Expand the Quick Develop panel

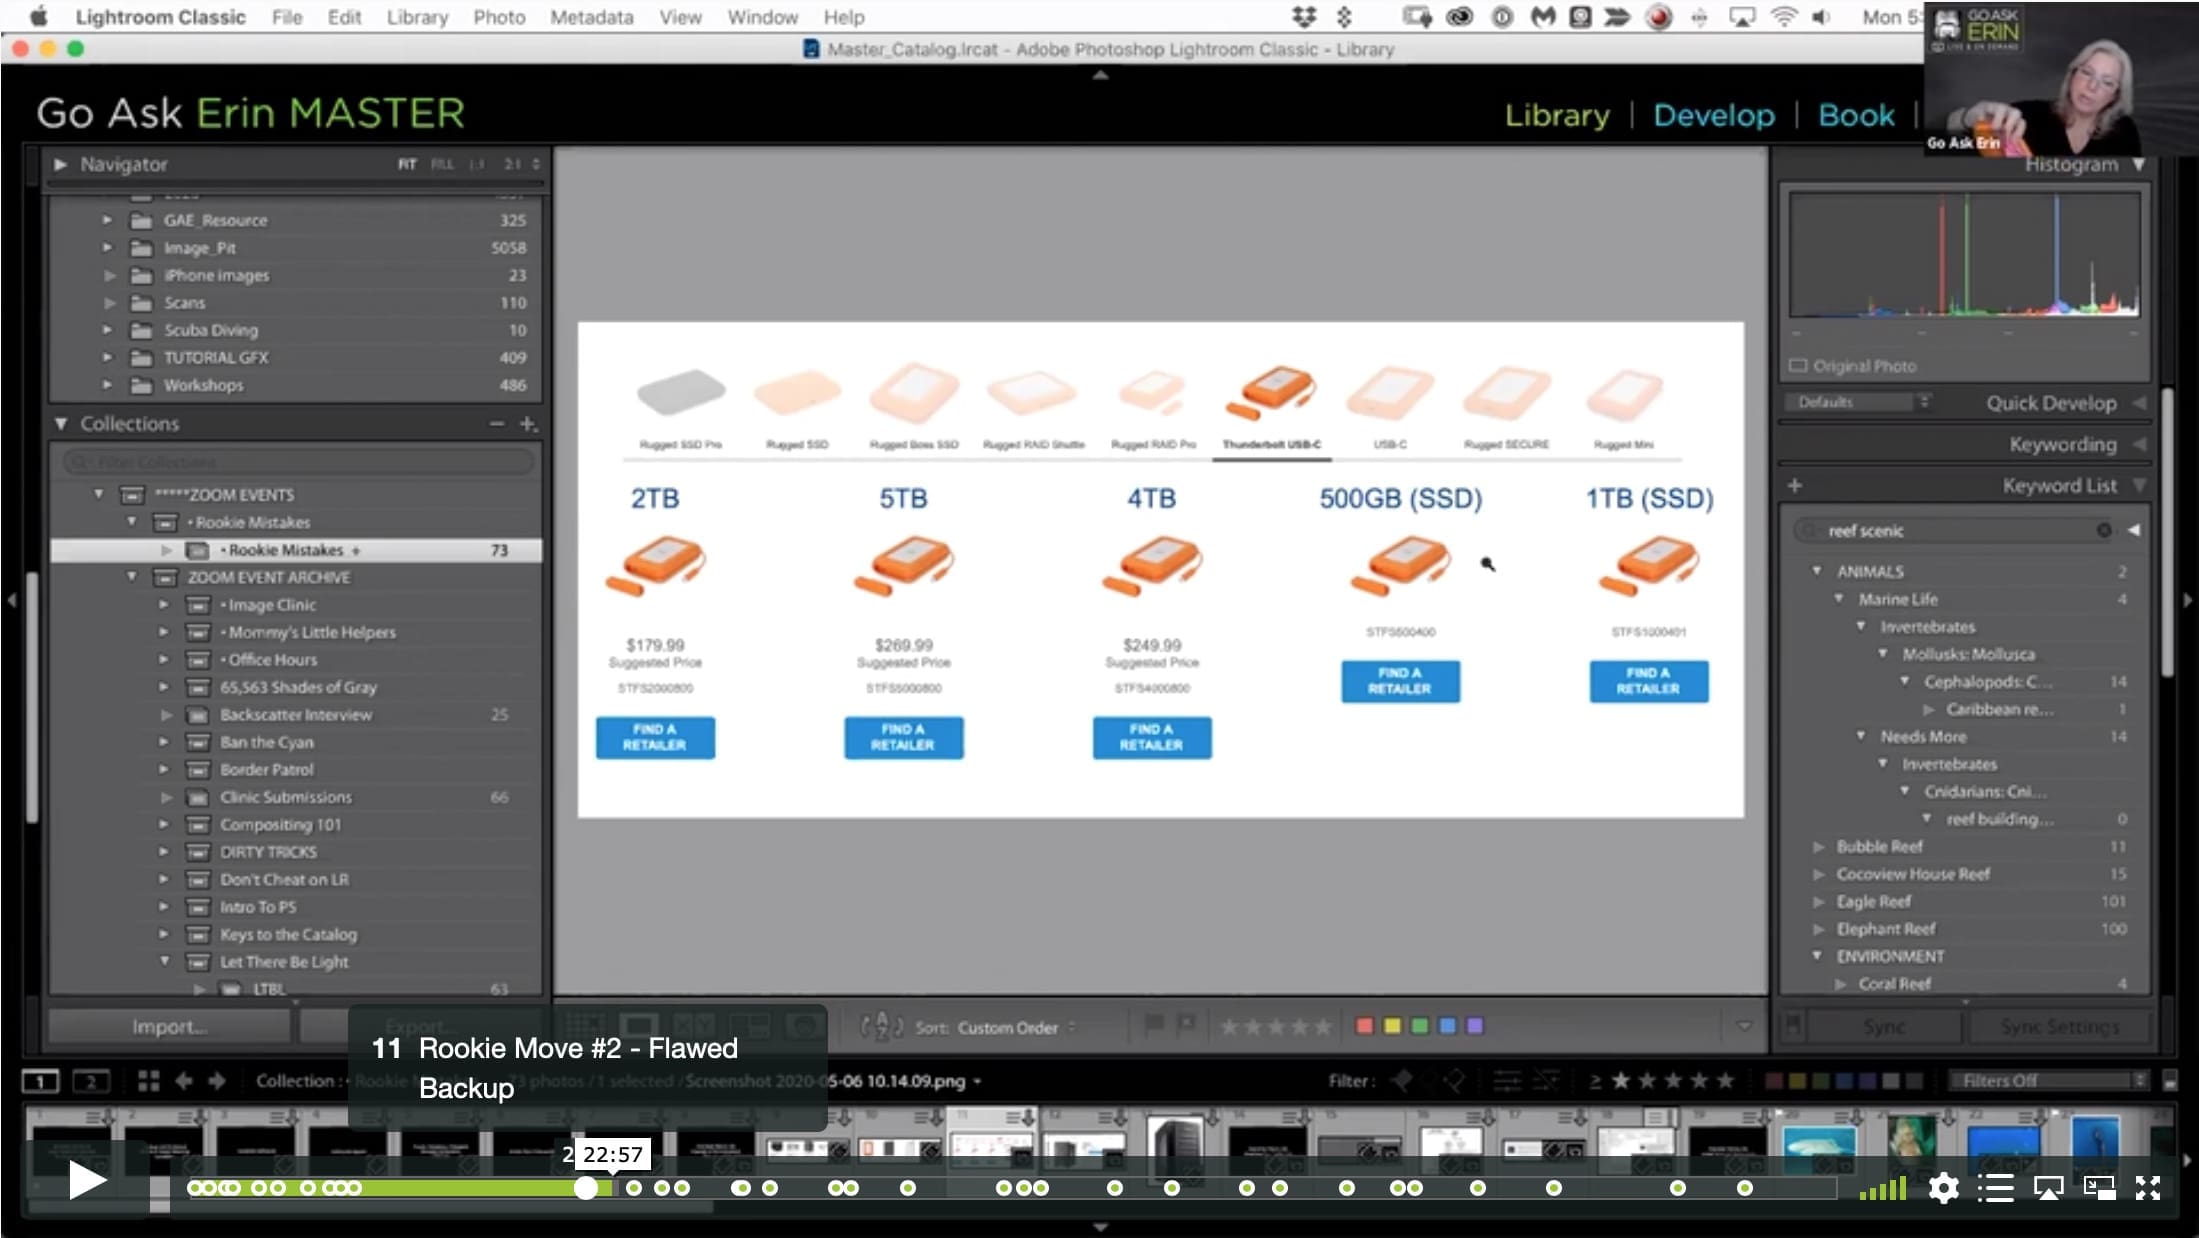pyautogui.click(x=2139, y=403)
